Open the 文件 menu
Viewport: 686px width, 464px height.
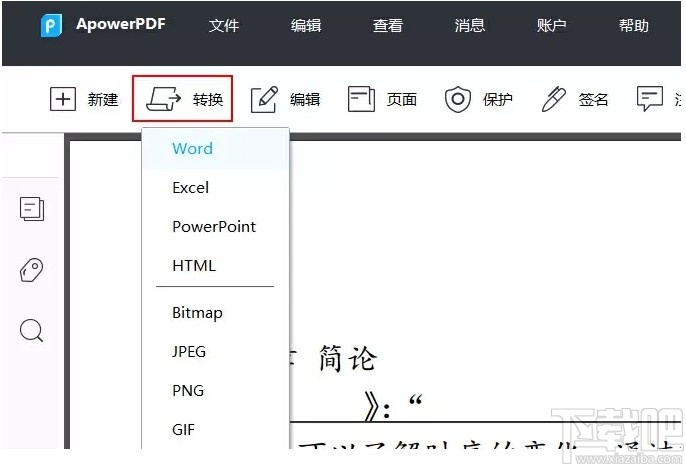click(x=224, y=25)
